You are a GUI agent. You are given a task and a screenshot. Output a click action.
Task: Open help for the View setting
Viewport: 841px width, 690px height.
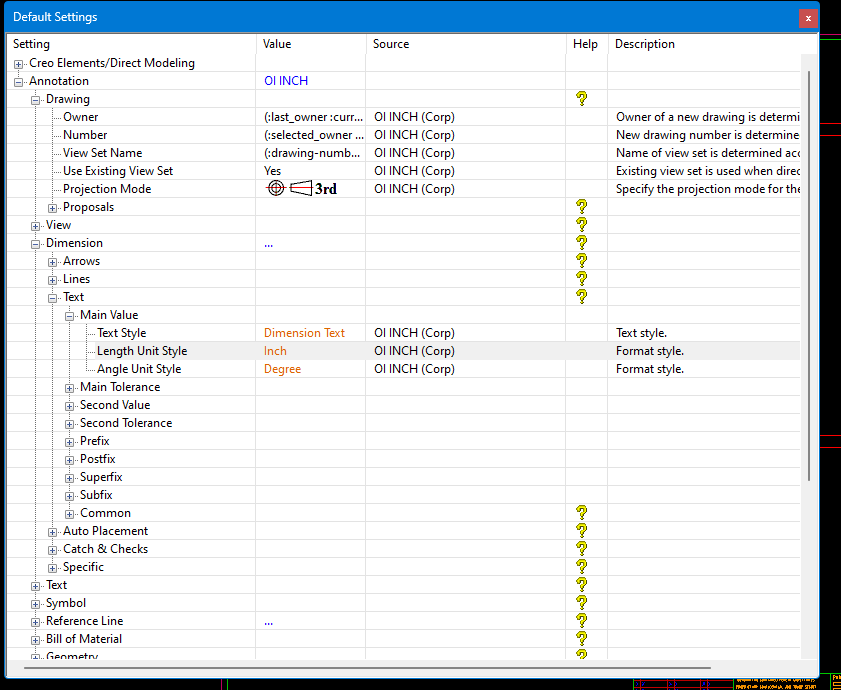pos(582,224)
